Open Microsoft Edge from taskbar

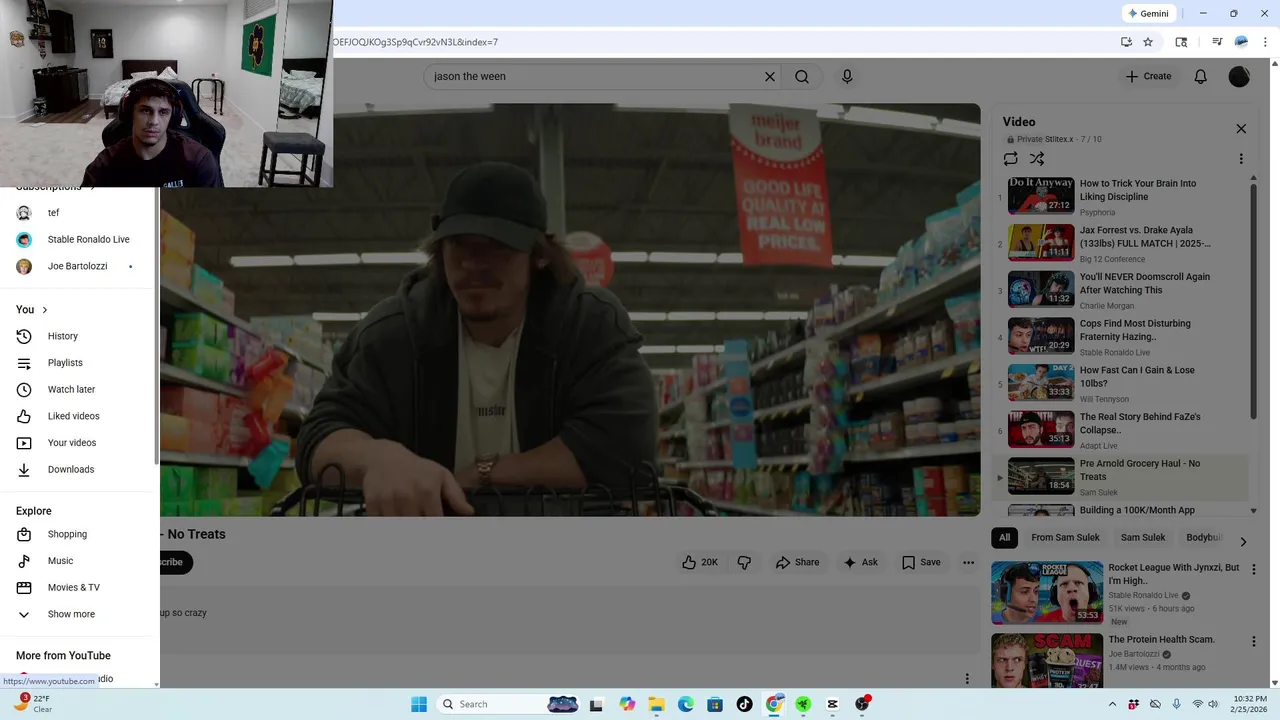point(686,704)
